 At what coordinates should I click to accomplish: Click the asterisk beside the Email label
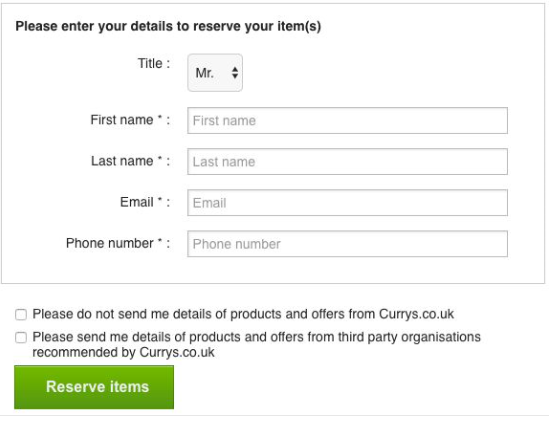pos(160,200)
